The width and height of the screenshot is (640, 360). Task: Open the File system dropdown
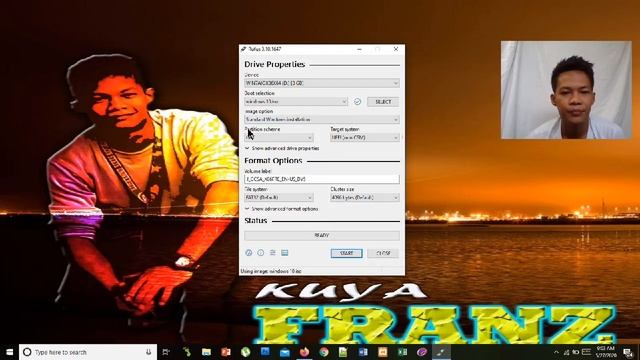point(279,198)
